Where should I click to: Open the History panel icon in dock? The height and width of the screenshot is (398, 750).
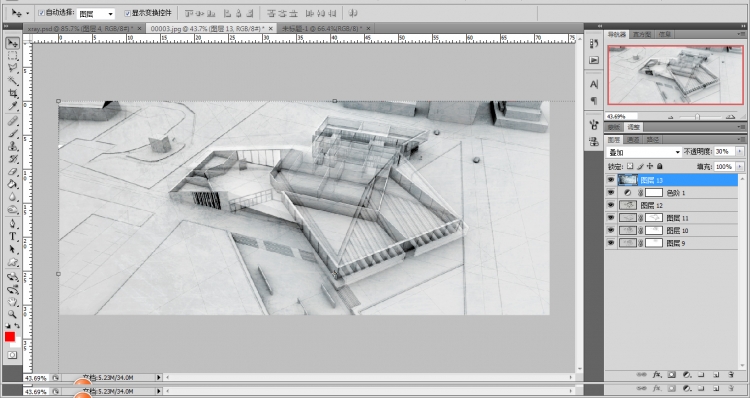point(594,44)
